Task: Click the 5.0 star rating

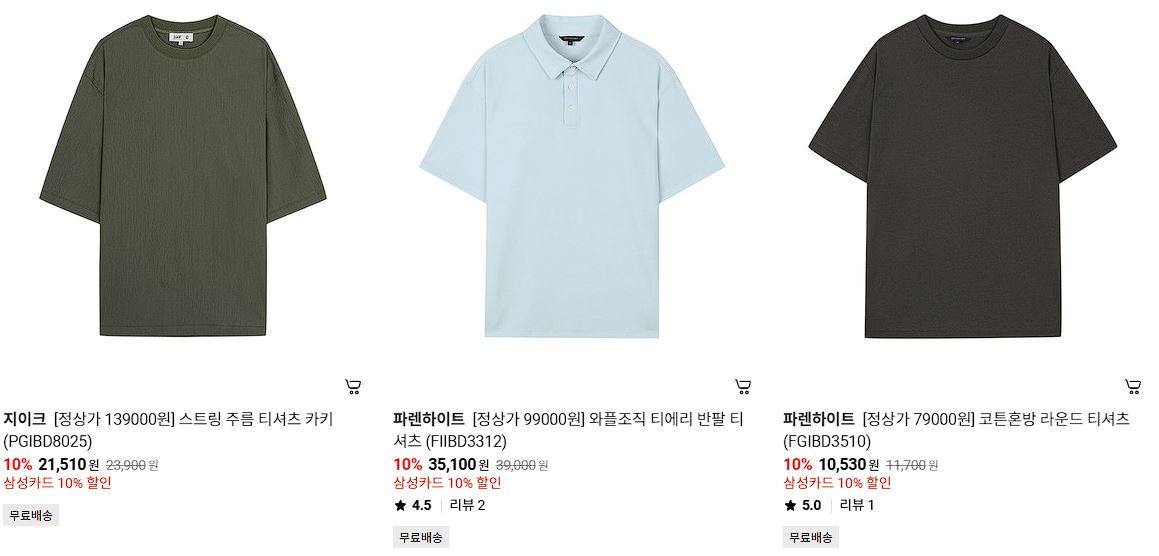Action: [x=803, y=506]
